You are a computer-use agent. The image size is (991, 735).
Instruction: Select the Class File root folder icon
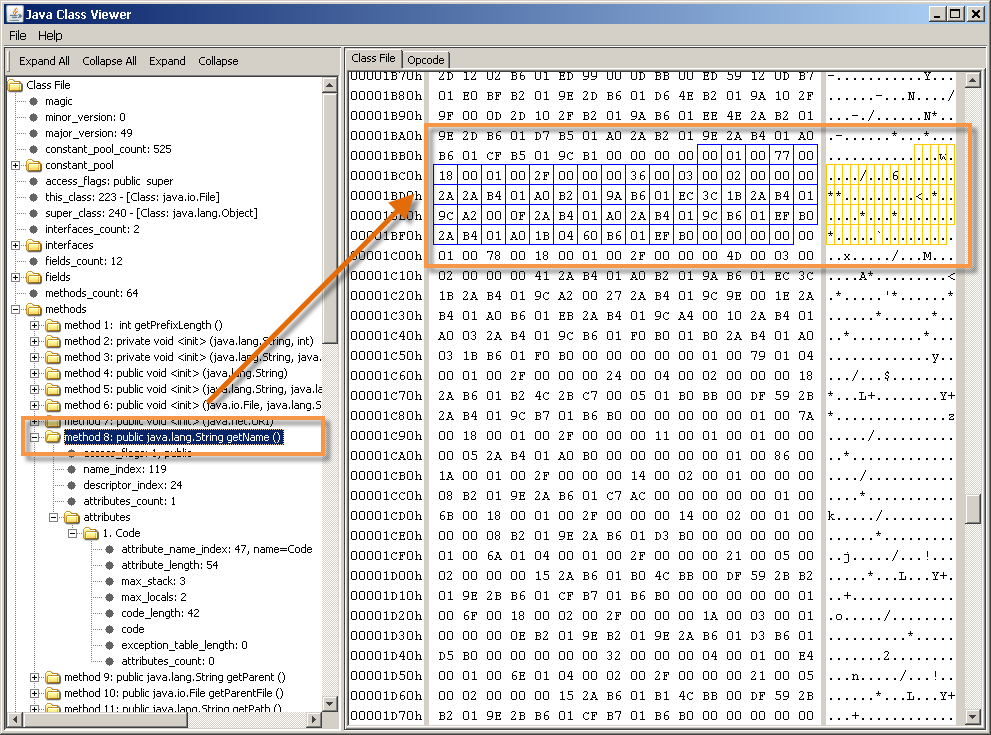pyautogui.click(x=15, y=85)
